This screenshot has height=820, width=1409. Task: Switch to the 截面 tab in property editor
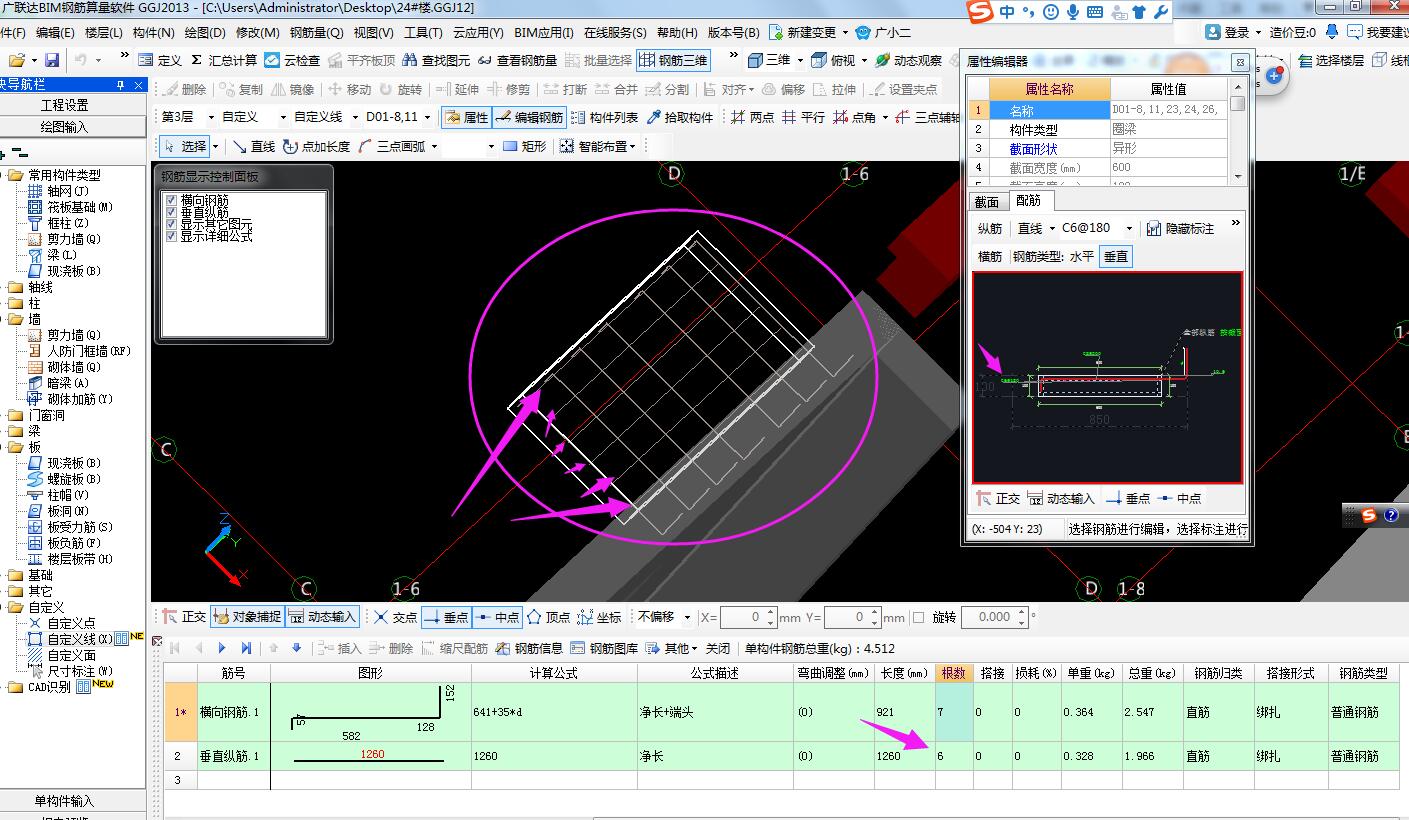coord(987,201)
